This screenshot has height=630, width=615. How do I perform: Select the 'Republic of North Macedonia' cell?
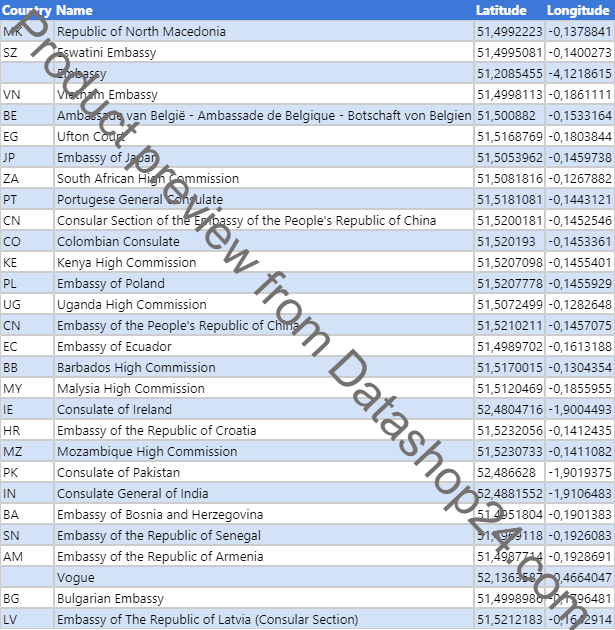(264, 31)
